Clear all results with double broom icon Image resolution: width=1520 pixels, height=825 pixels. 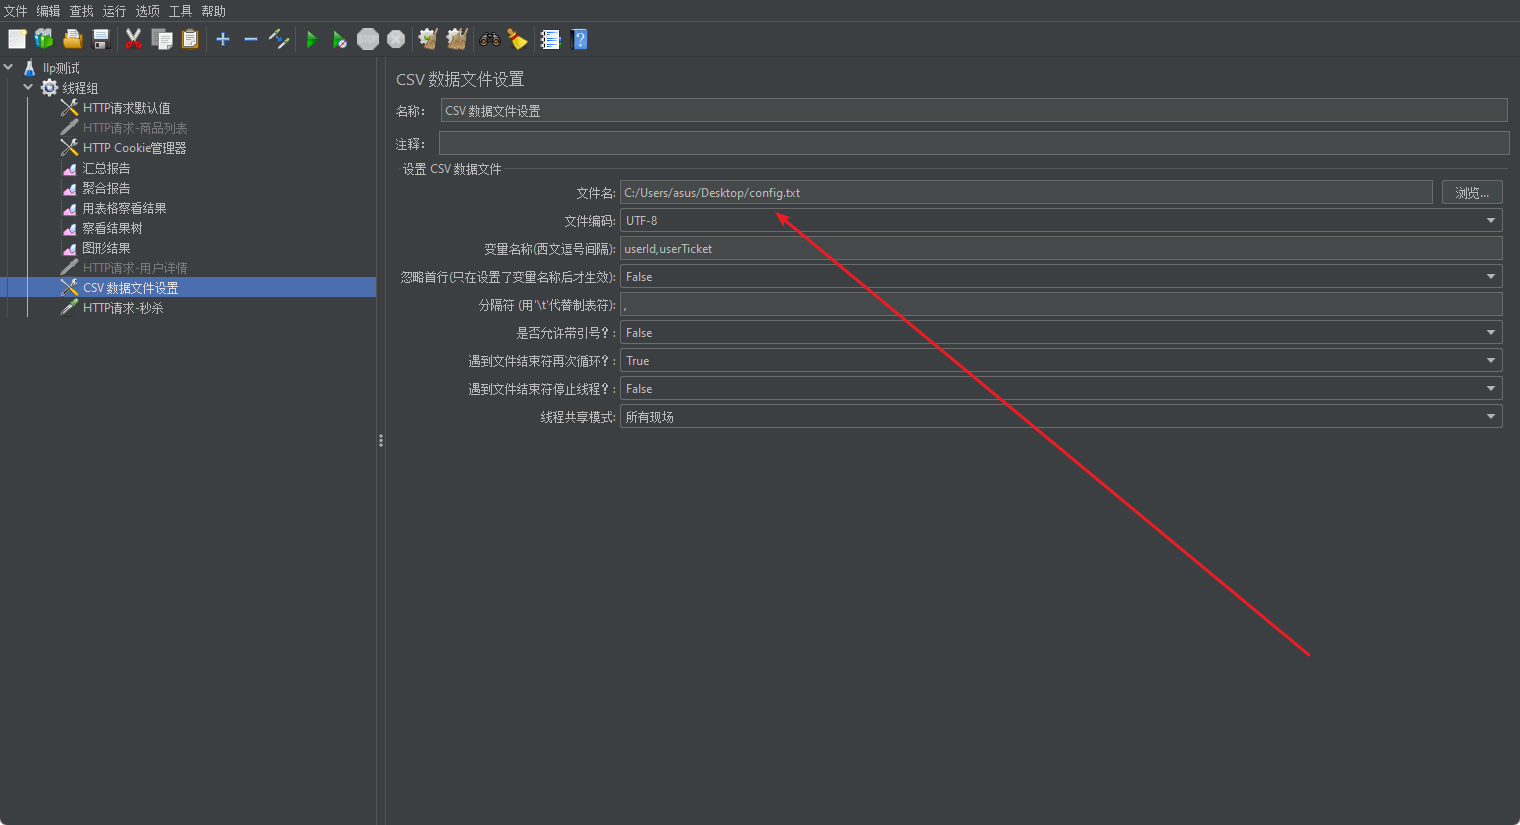pos(457,39)
